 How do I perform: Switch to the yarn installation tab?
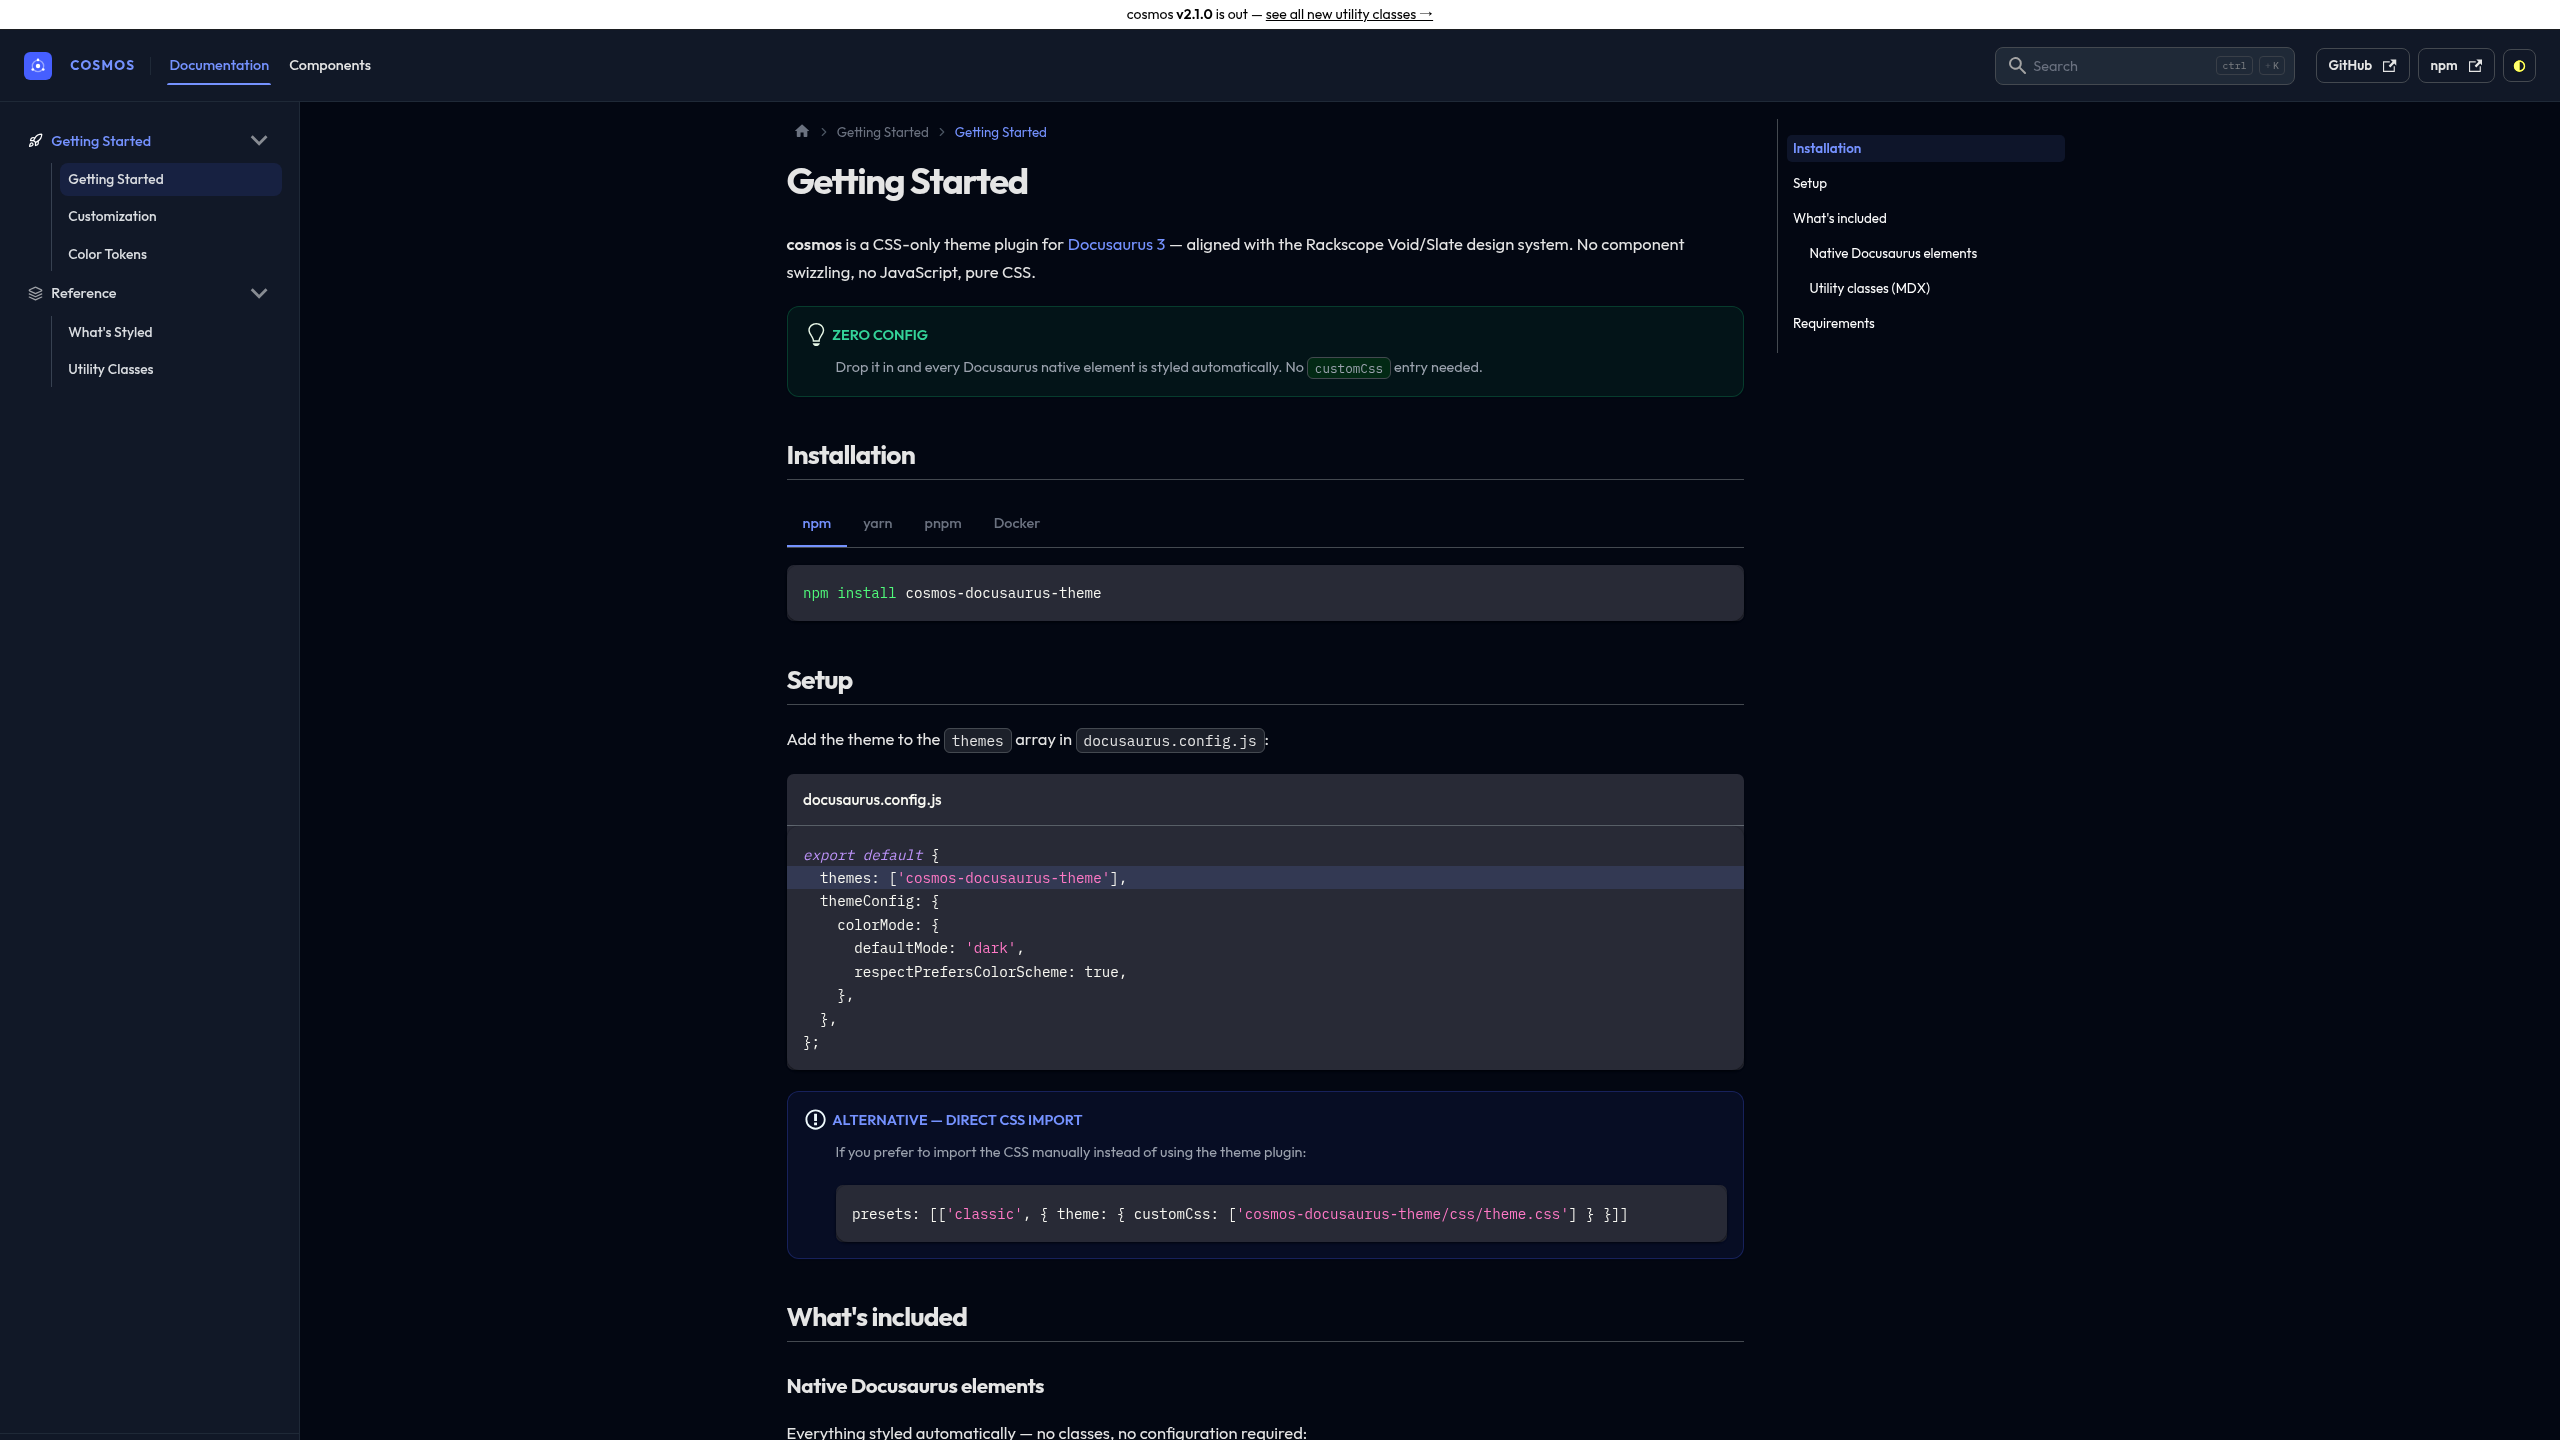click(877, 523)
